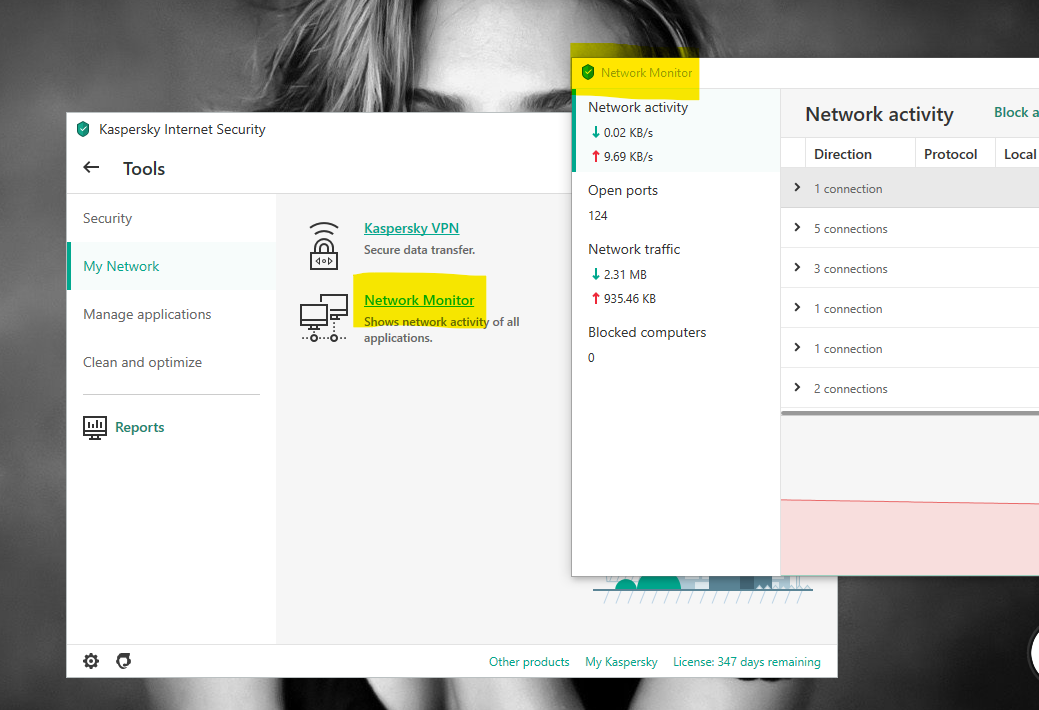1039x710 pixels.
Task: Sort by the Protocol column header
Action: tap(955, 154)
